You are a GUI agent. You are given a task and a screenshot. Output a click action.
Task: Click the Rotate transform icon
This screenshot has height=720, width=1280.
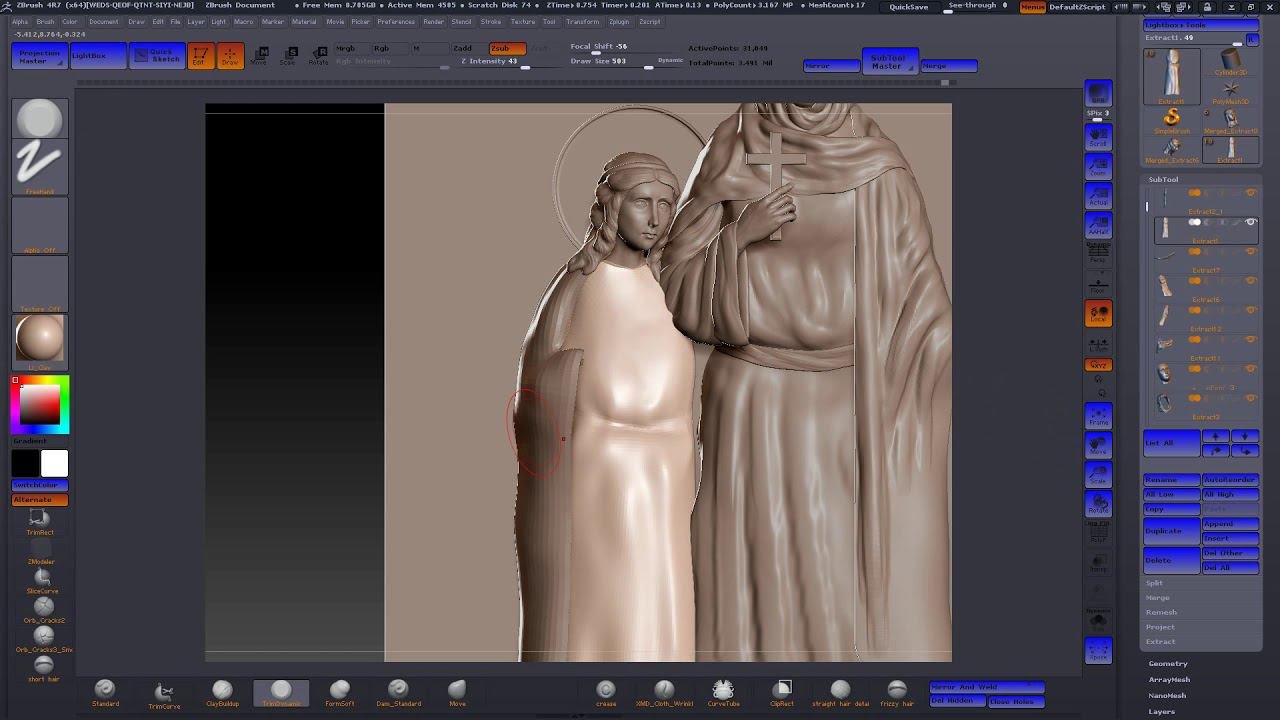[x=318, y=55]
